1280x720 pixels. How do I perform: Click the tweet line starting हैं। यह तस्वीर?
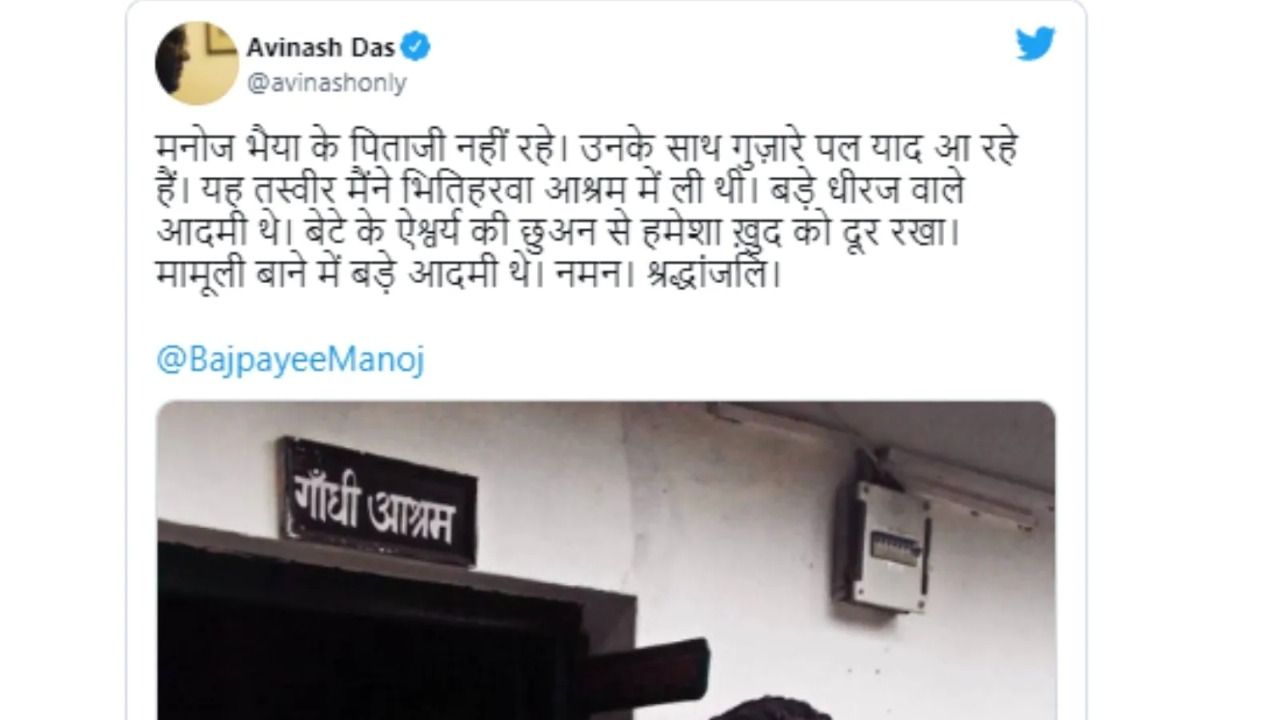pyautogui.click(x=559, y=191)
